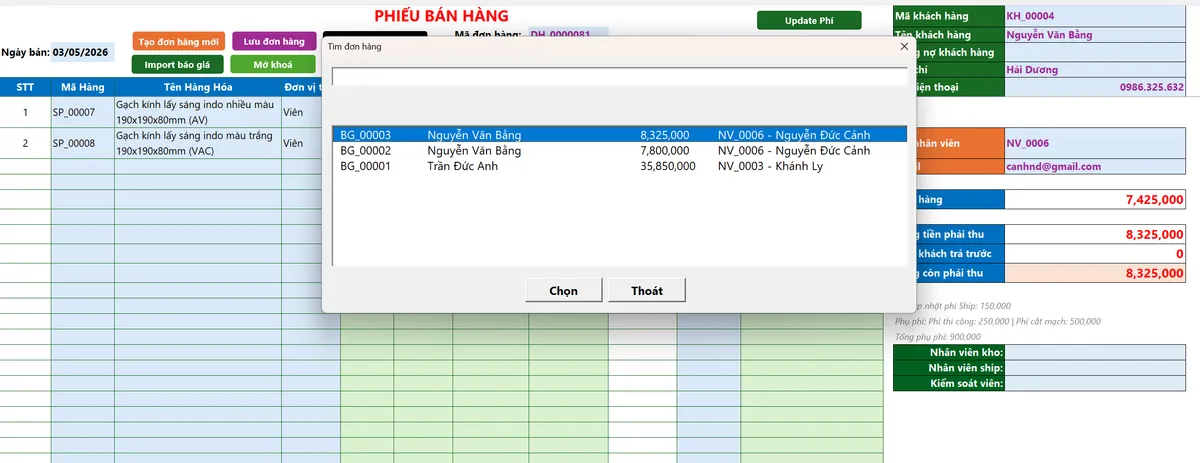Click the PHIẾU BÁN HÀNG title

(441, 16)
